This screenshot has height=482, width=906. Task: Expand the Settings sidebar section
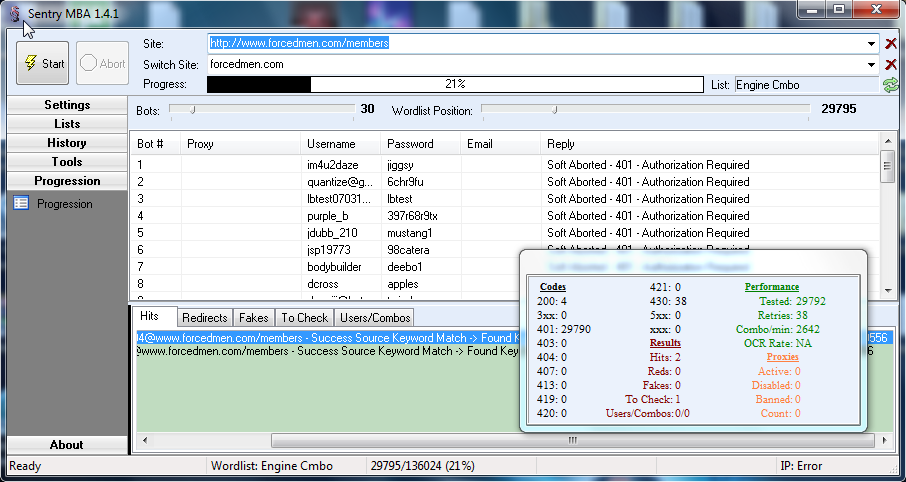pos(67,105)
